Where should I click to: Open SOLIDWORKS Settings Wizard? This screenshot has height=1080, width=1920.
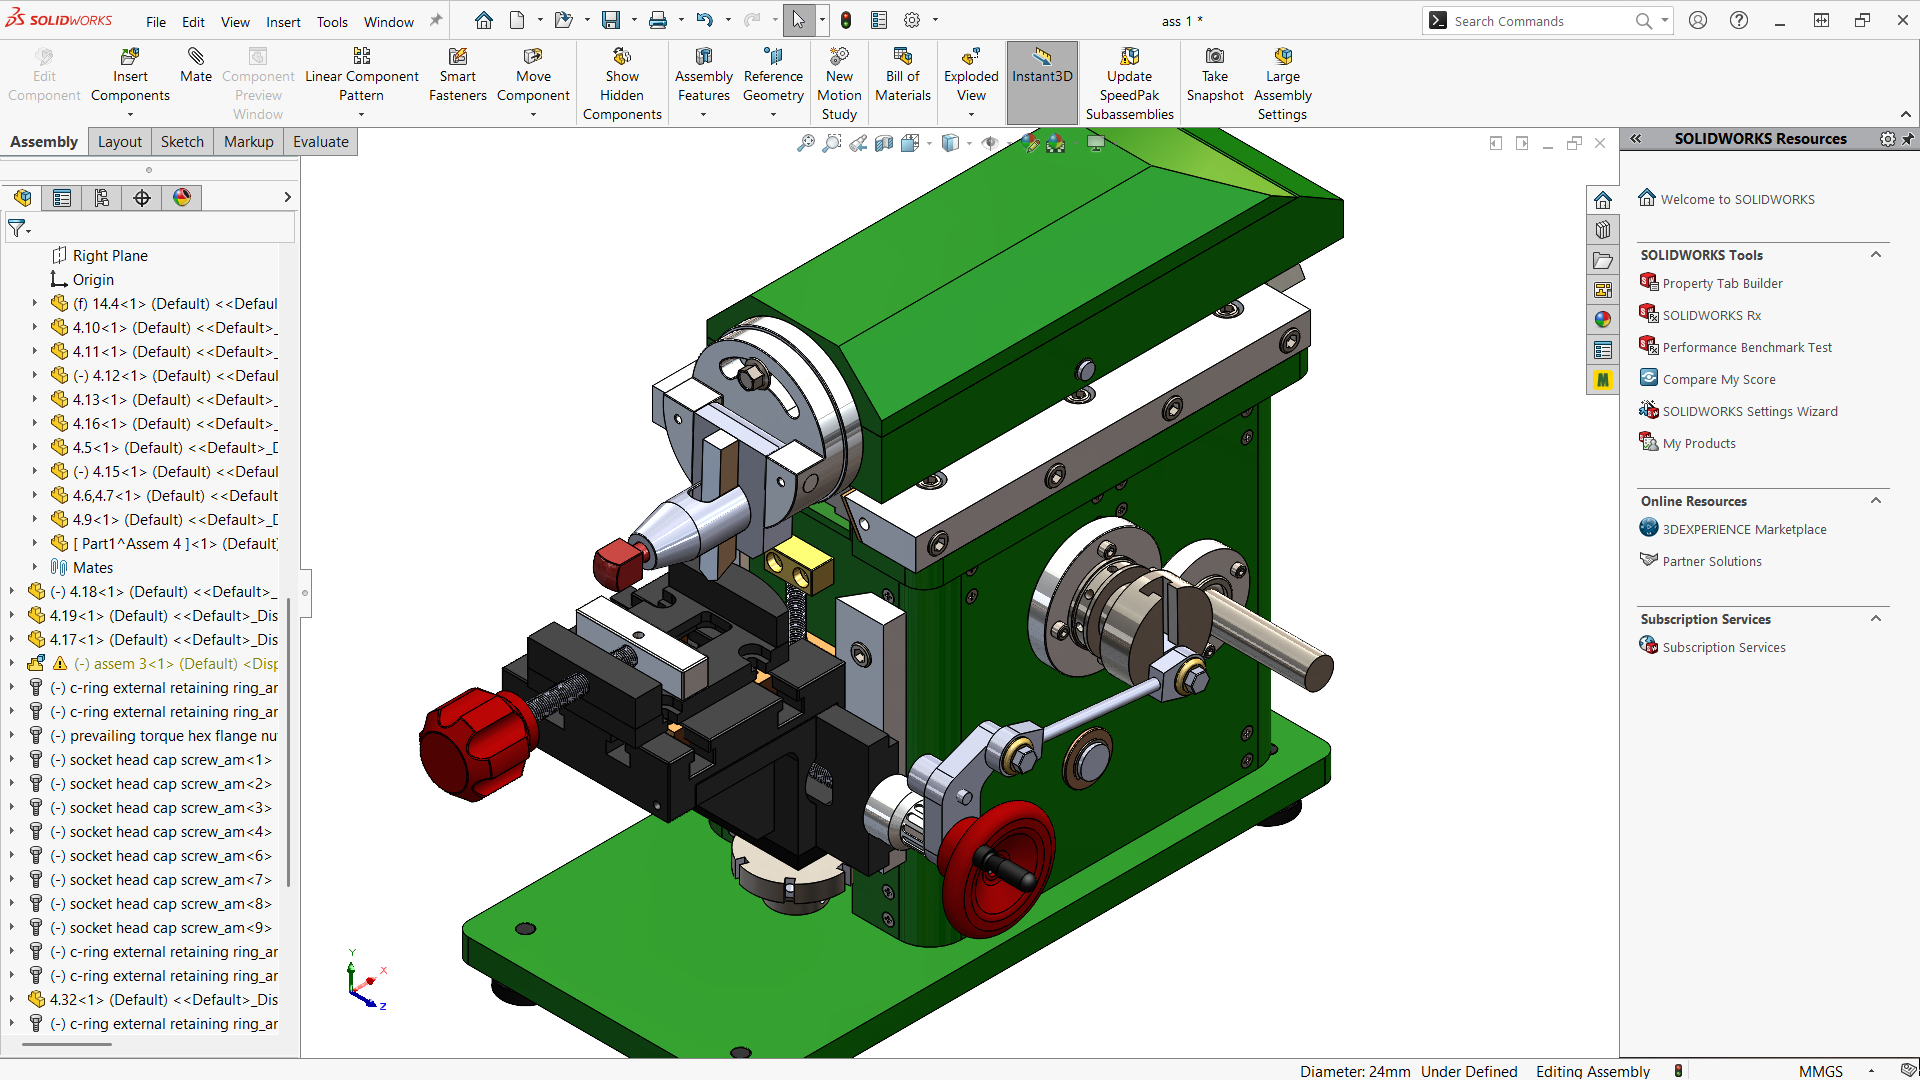(1750, 411)
